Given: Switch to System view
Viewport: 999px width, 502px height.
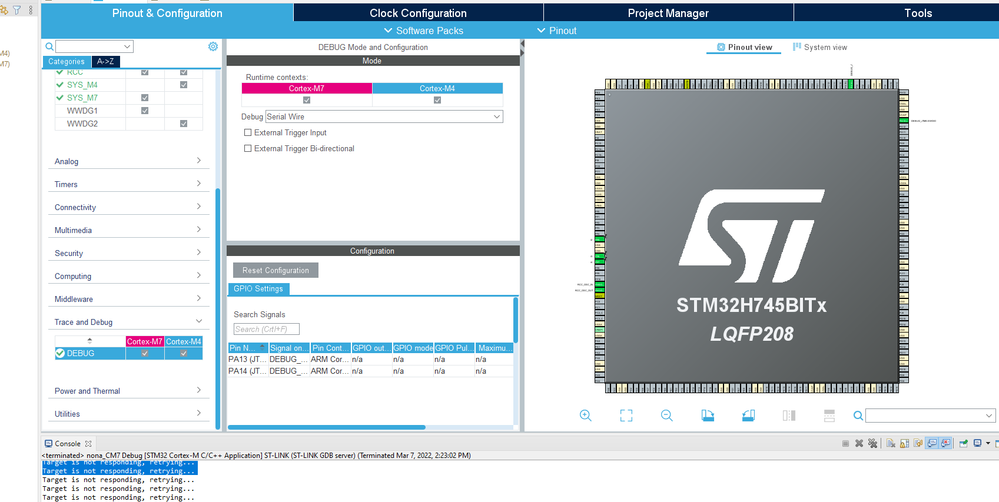Looking at the screenshot, I should coord(820,47).
